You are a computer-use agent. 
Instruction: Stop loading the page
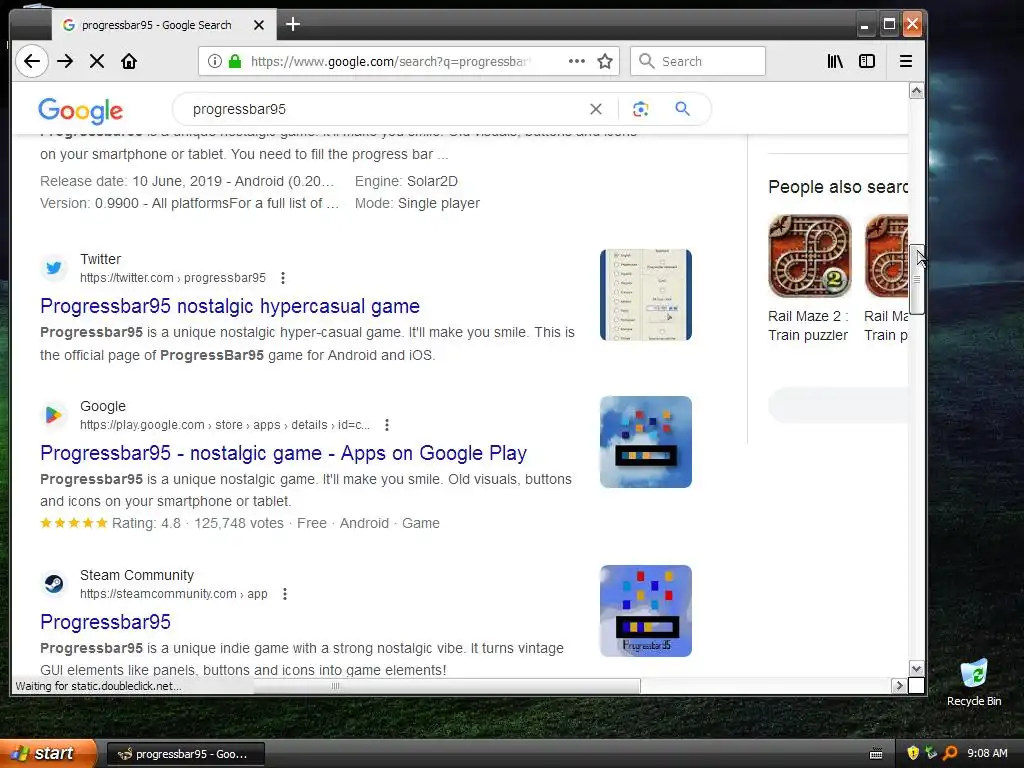click(x=97, y=61)
